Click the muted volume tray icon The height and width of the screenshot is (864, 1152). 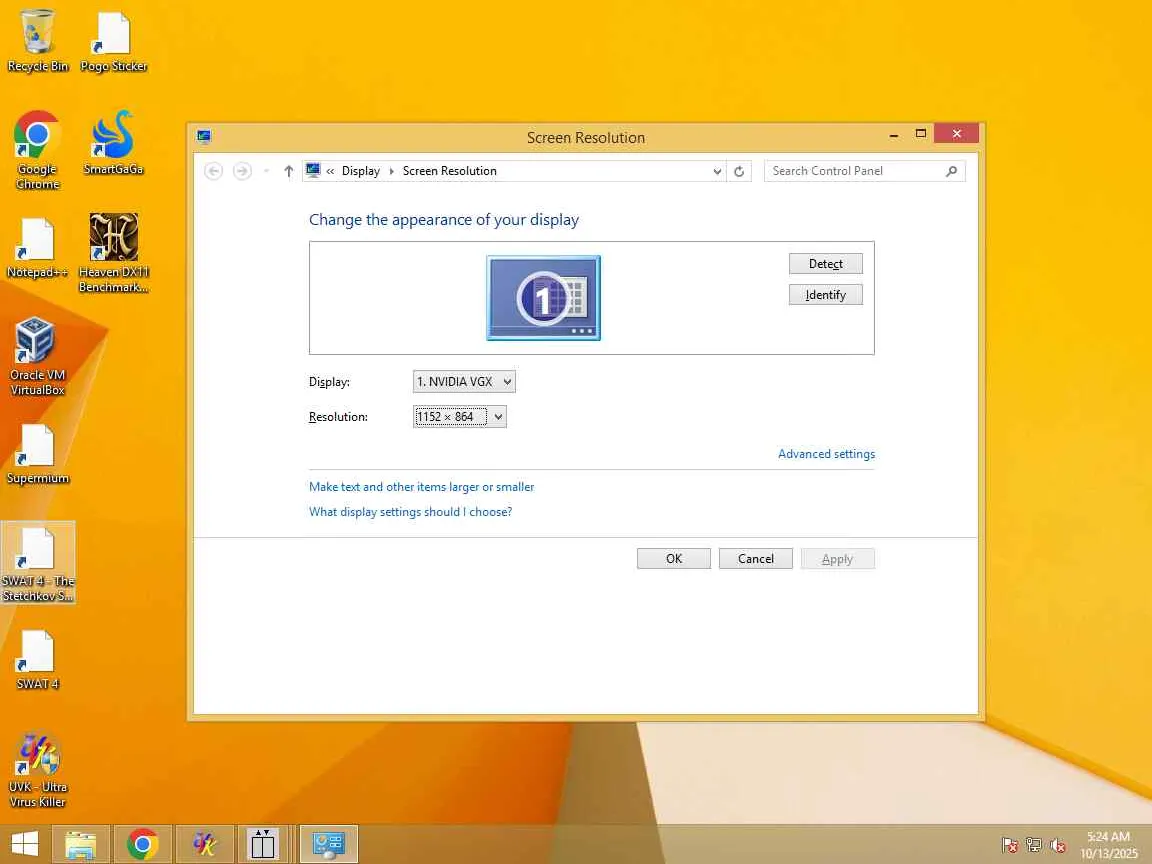(x=1058, y=846)
